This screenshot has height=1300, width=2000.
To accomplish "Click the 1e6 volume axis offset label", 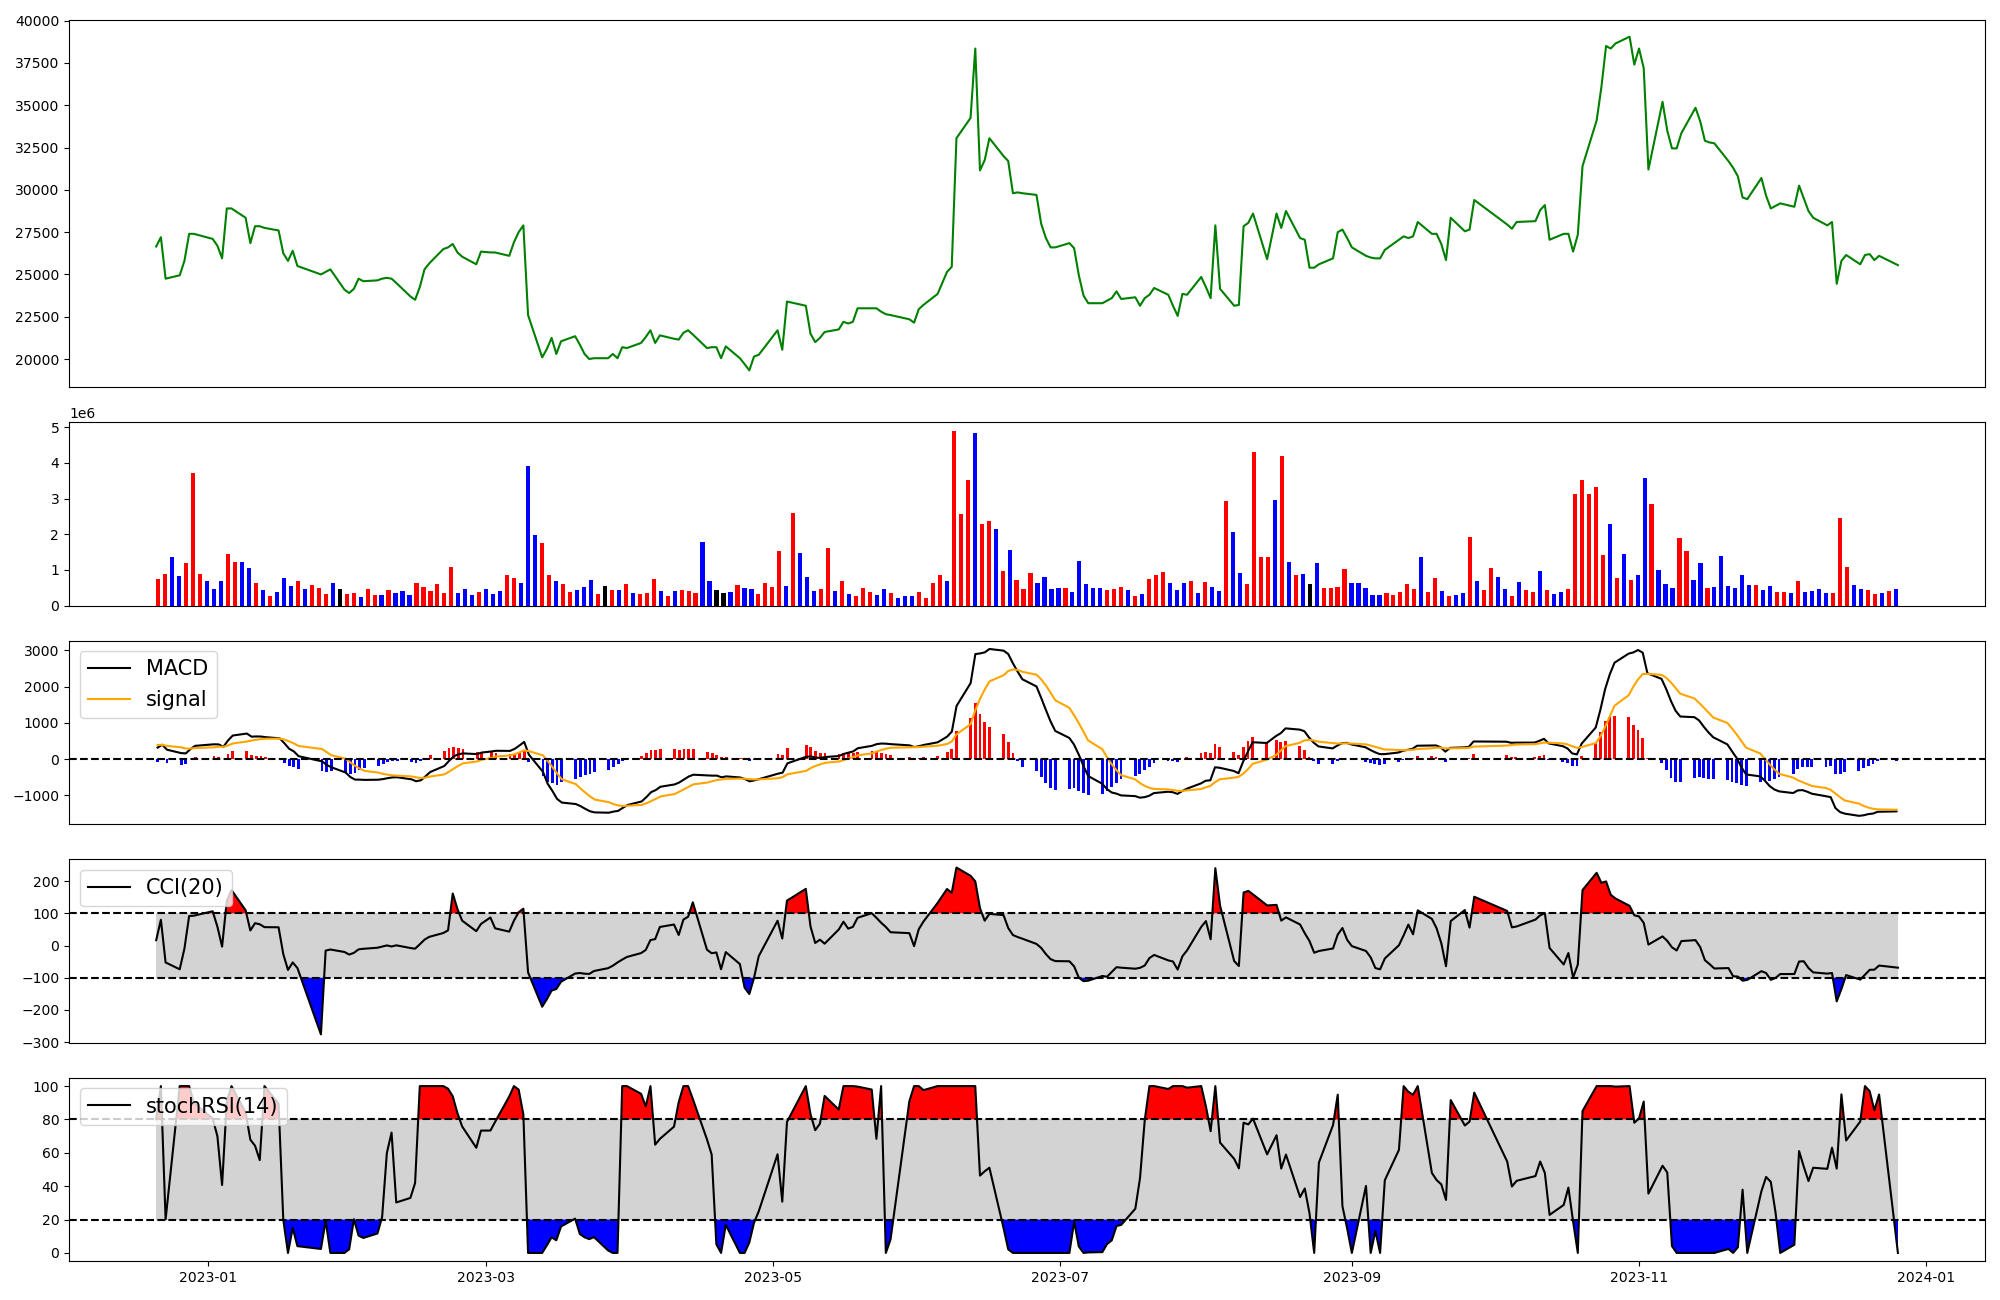I will click(x=82, y=413).
